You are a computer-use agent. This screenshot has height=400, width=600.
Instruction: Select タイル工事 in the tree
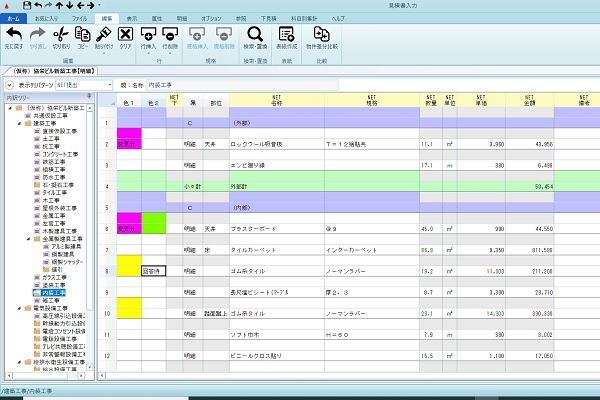point(54,193)
